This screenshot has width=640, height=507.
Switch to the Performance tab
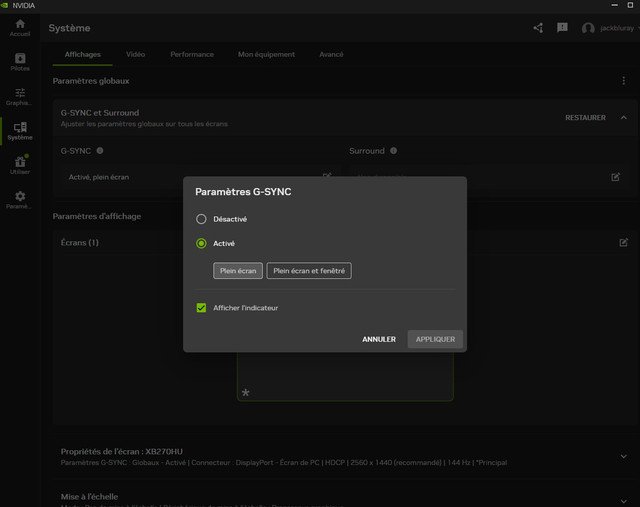[192, 54]
